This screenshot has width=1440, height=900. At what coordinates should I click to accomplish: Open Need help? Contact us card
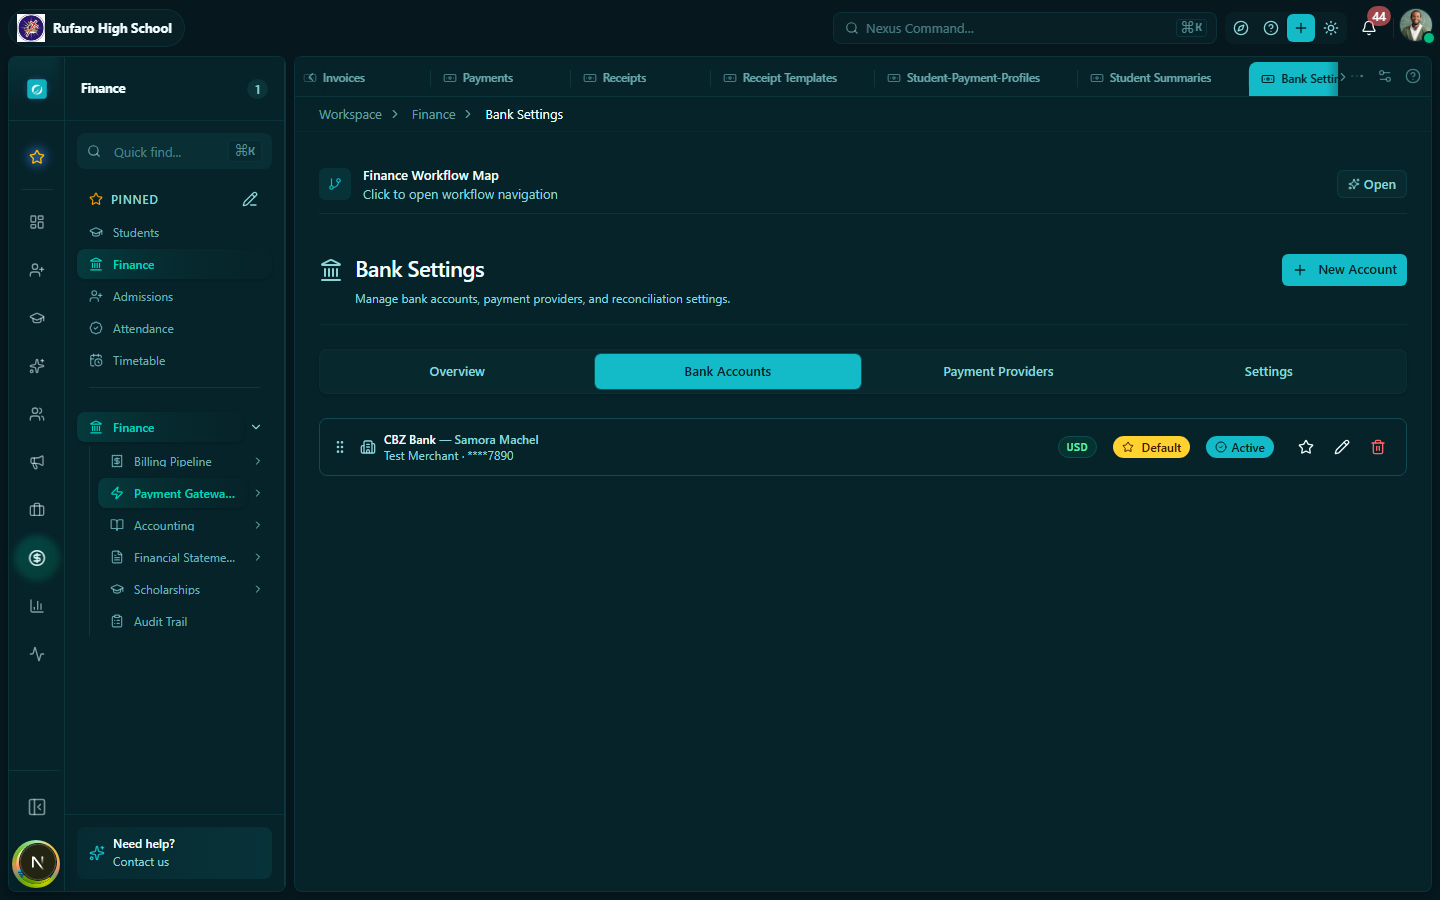tap(174, 853)
